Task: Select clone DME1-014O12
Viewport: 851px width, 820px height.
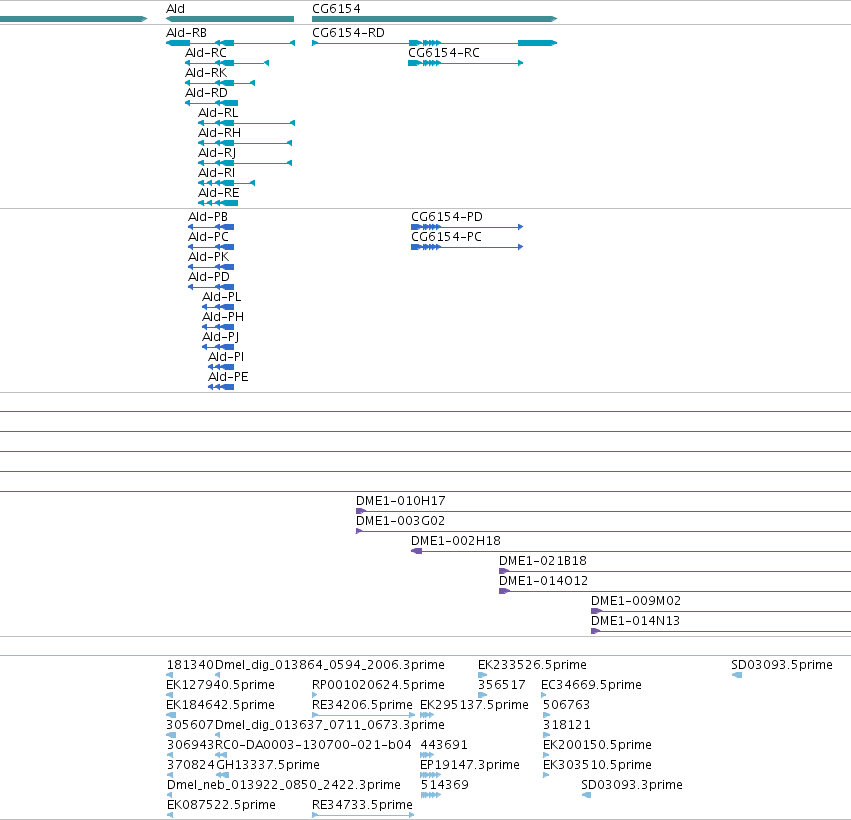Action: pyautogui.click(x=543, y=581)
